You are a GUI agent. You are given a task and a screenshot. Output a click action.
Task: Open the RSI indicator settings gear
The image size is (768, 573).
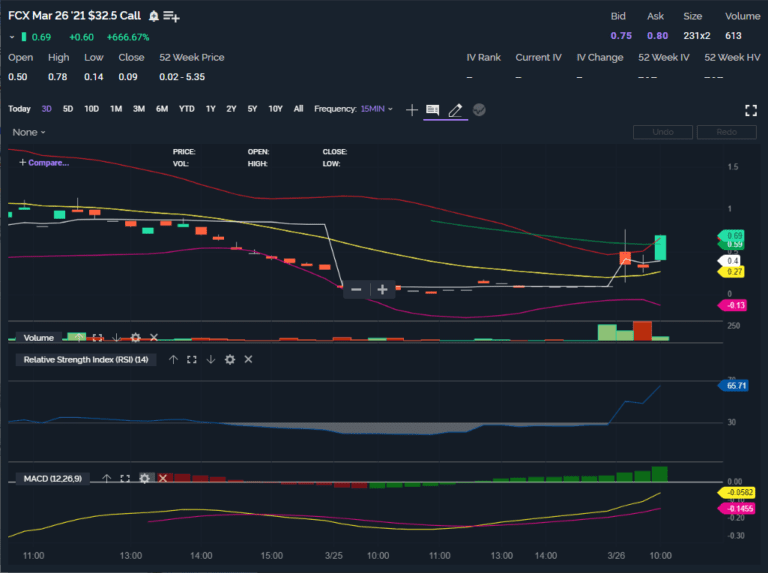coord(230,359)
